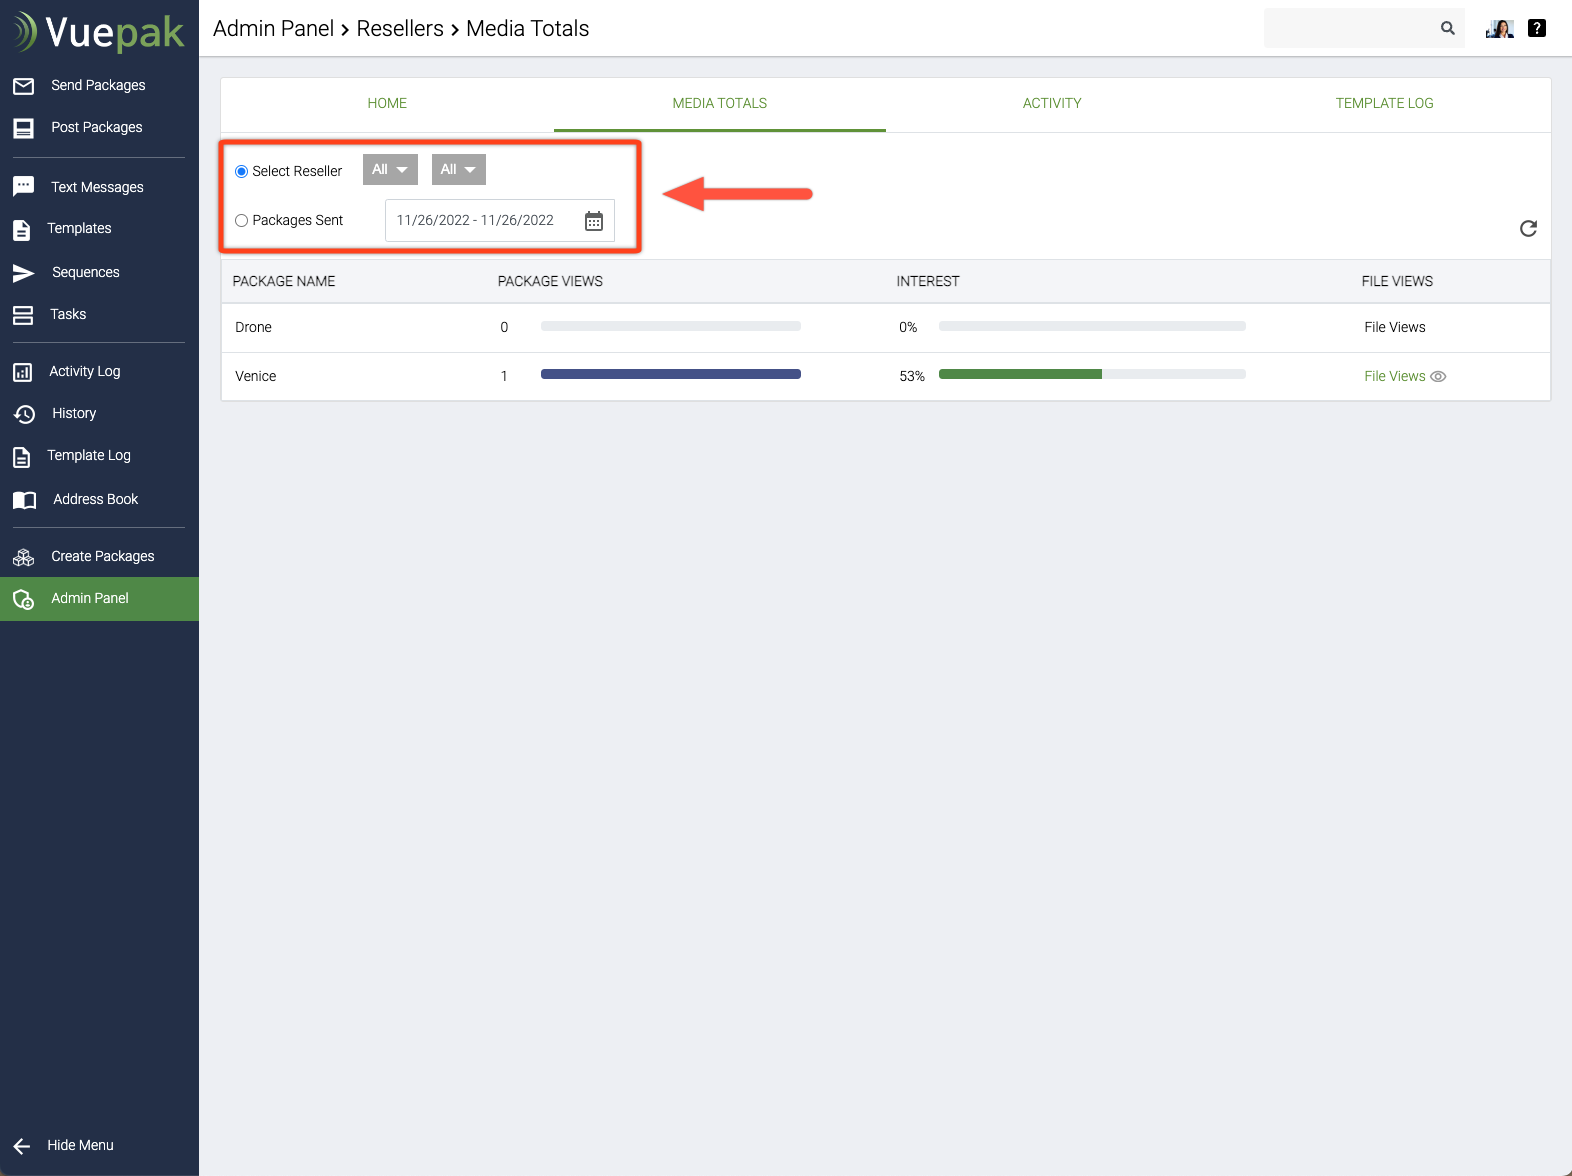Select the Packages Sent radio button
Image resolution: width=1572 pixels, height=1176 pixels.
(x=241, y=221)
